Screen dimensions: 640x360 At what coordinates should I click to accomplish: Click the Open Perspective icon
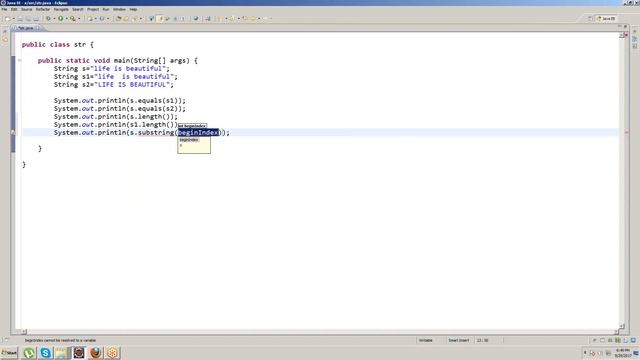590,18
